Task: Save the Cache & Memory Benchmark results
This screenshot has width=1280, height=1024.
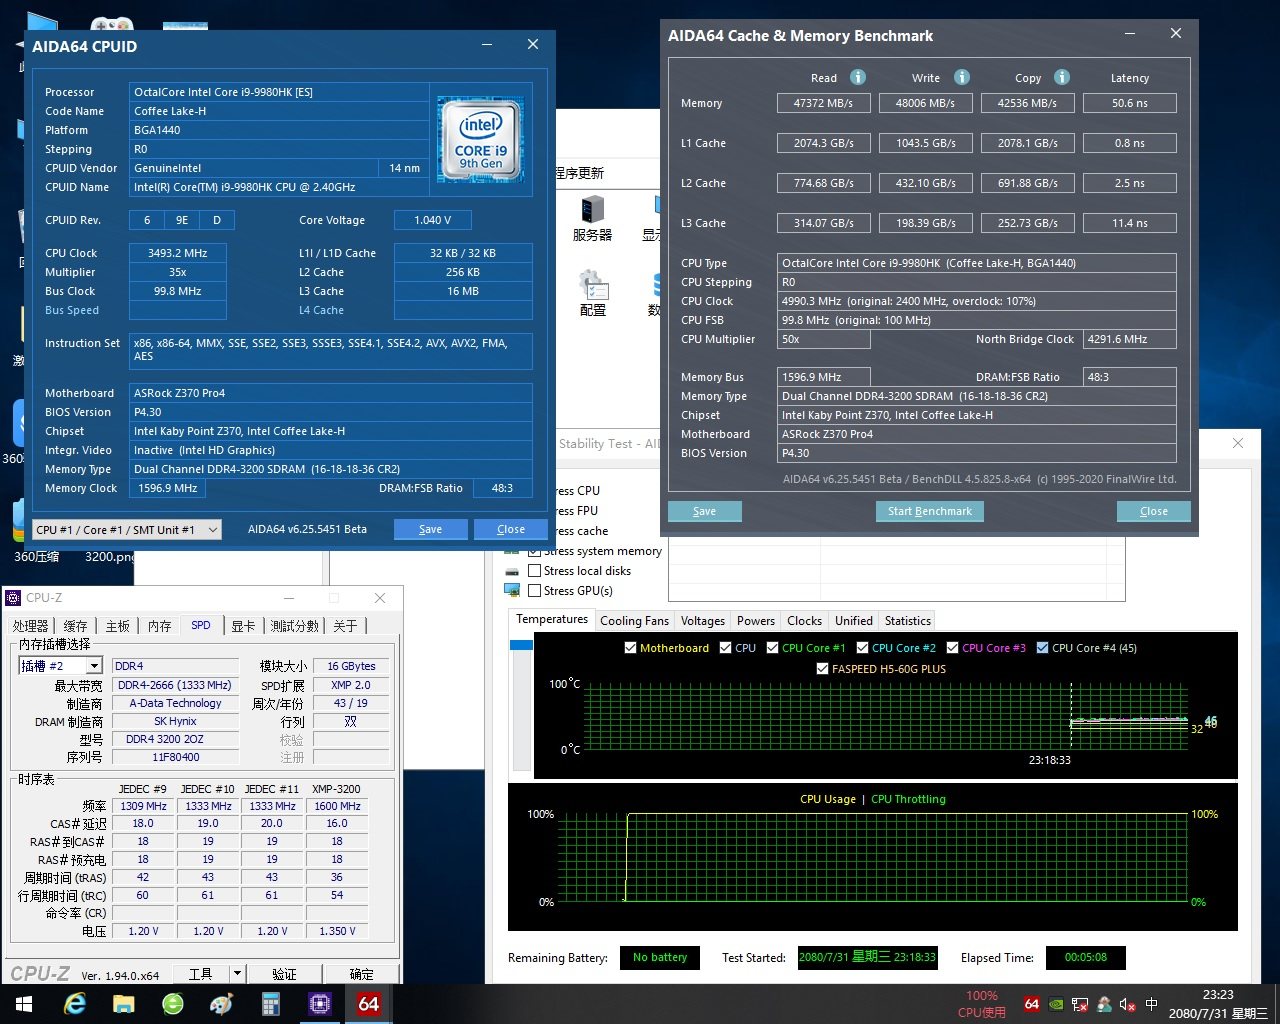Action: point(705,511)
